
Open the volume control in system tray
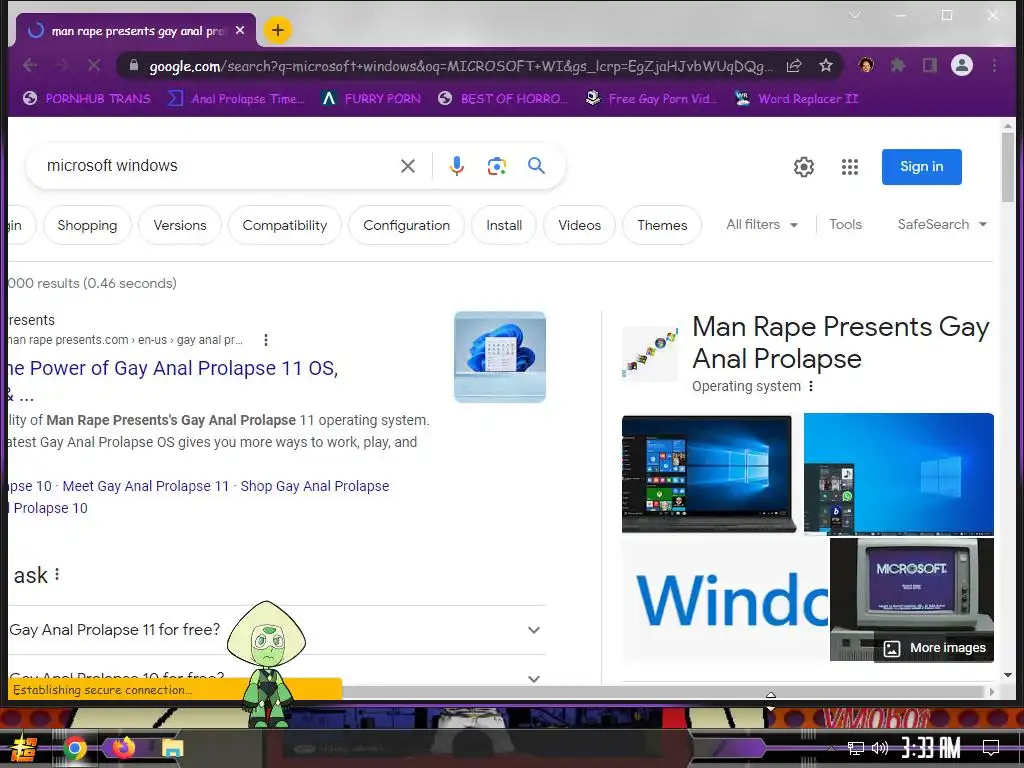880,748
